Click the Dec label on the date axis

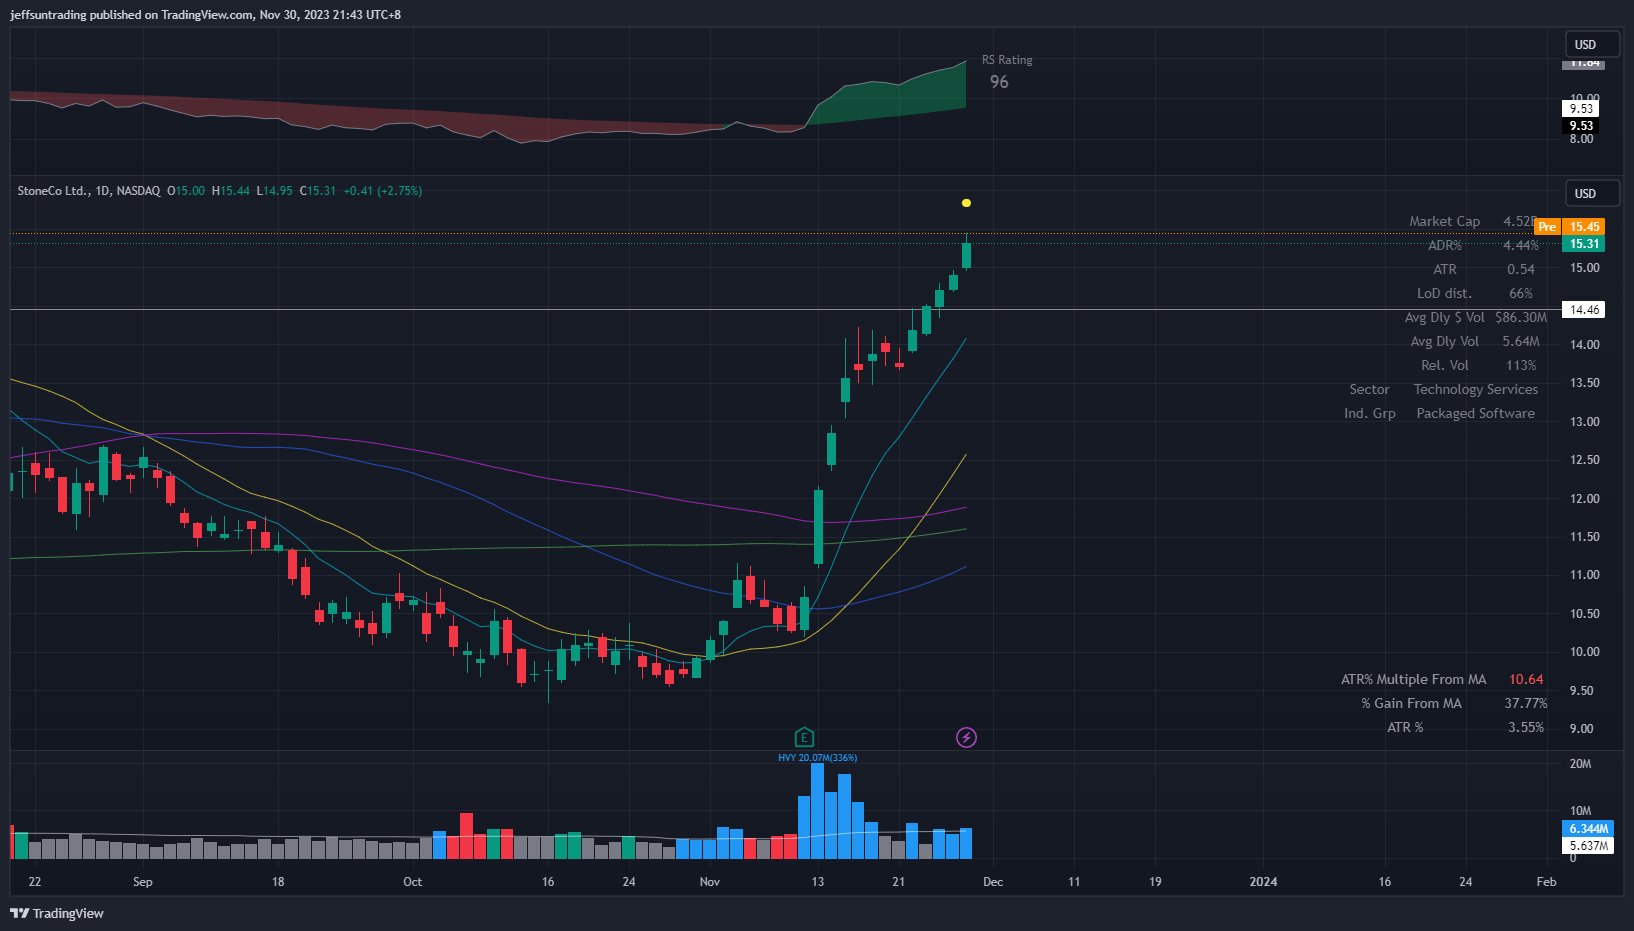(993, 882)
